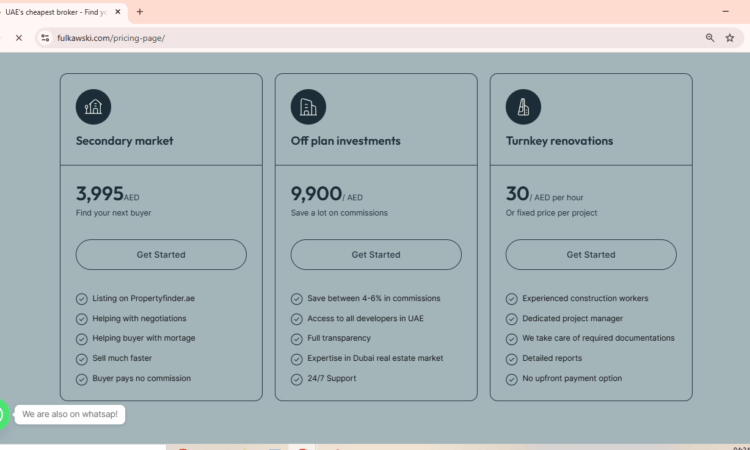The height and width of the screenshot is (450, 750).
Task: Open the zoom magnifier icon in address bar
Action: pyautogui.click(x=710, y=38)
